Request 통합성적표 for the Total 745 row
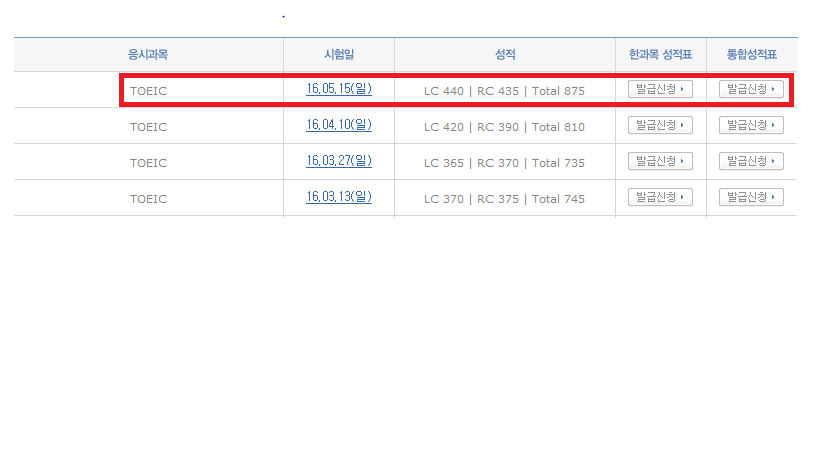The image size is (819, 460). pyautogui.click(x=751, y=197)
